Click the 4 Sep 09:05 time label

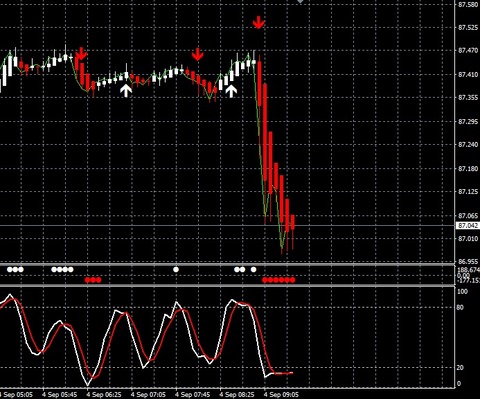coord(281,395)
